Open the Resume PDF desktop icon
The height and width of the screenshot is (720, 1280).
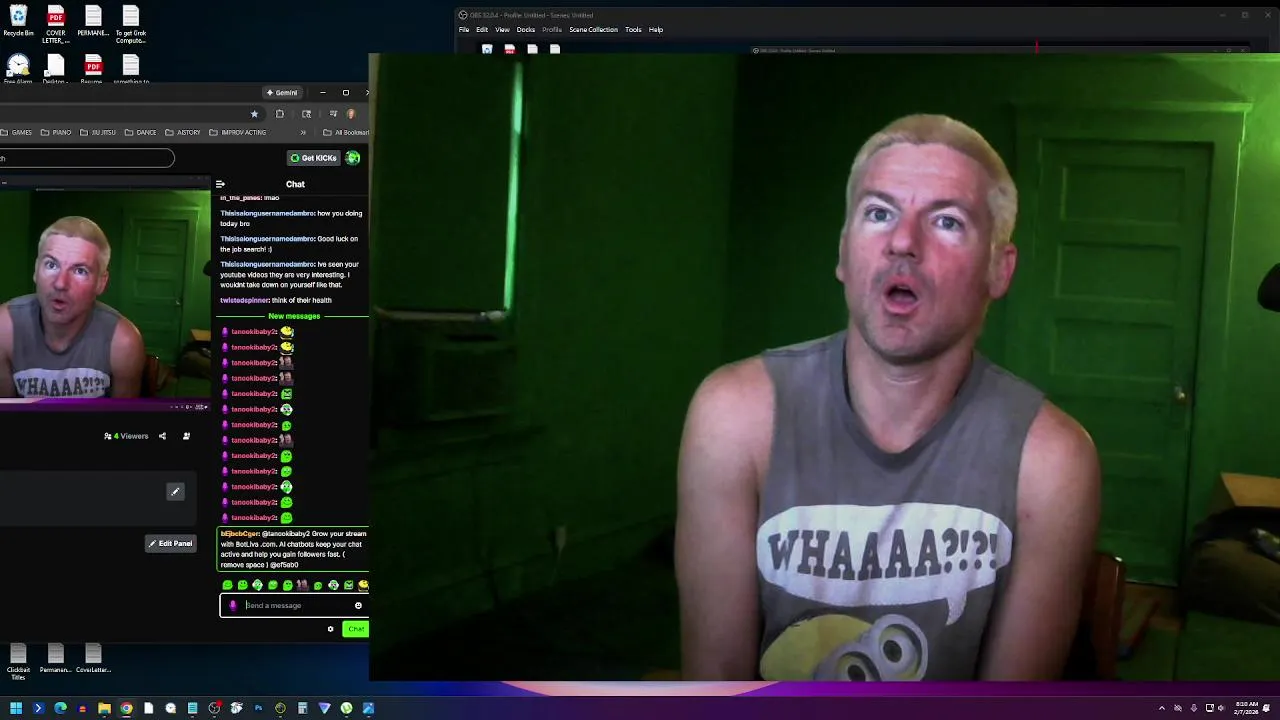point(92,70)
